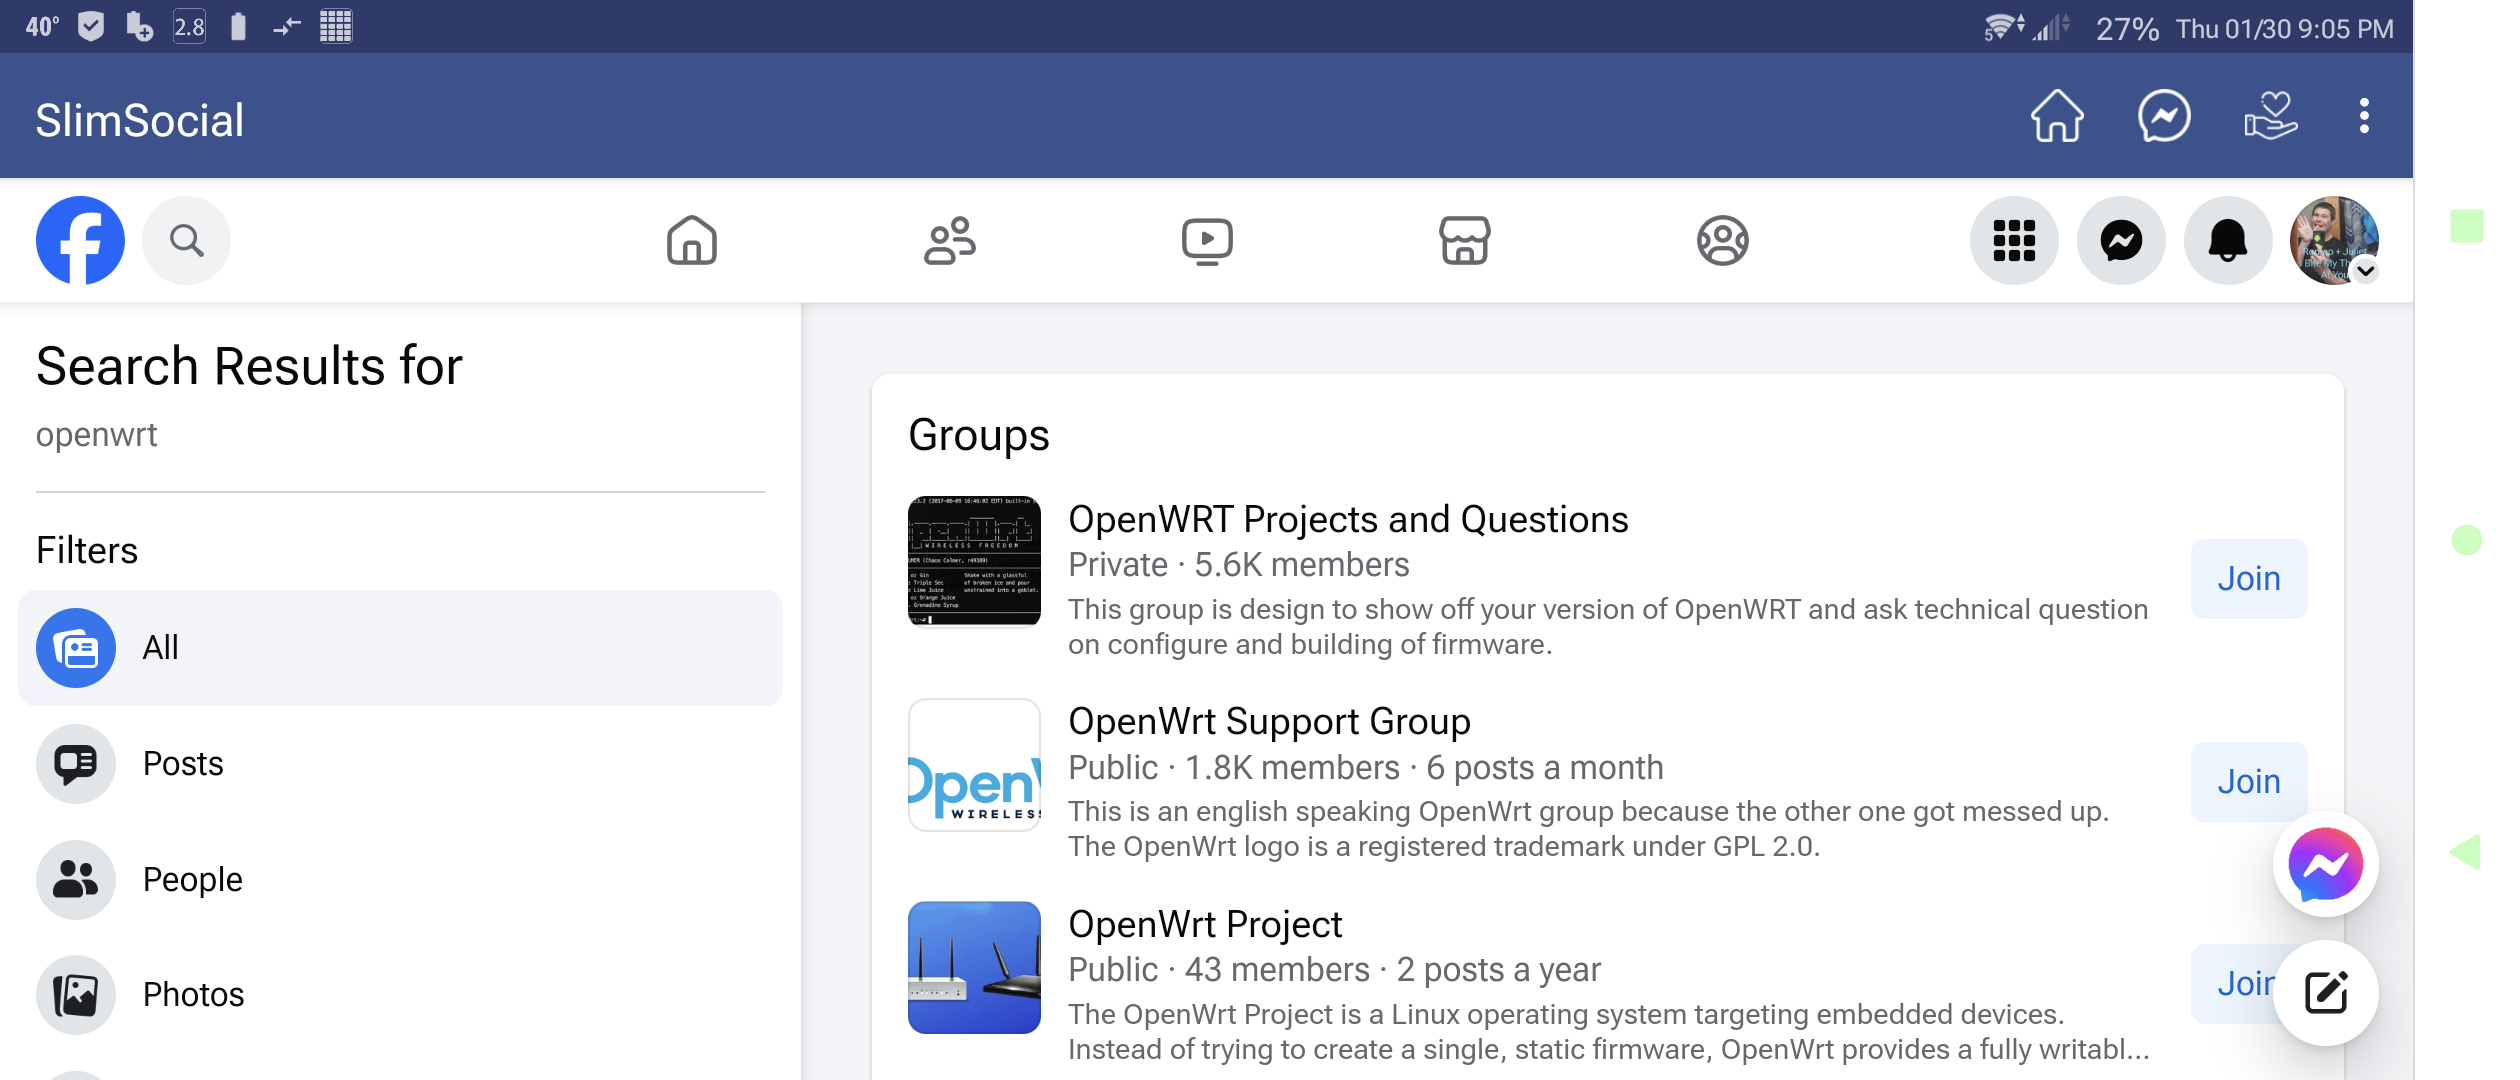
Task: Open the Watch video tab
Action: [1207, 240]
